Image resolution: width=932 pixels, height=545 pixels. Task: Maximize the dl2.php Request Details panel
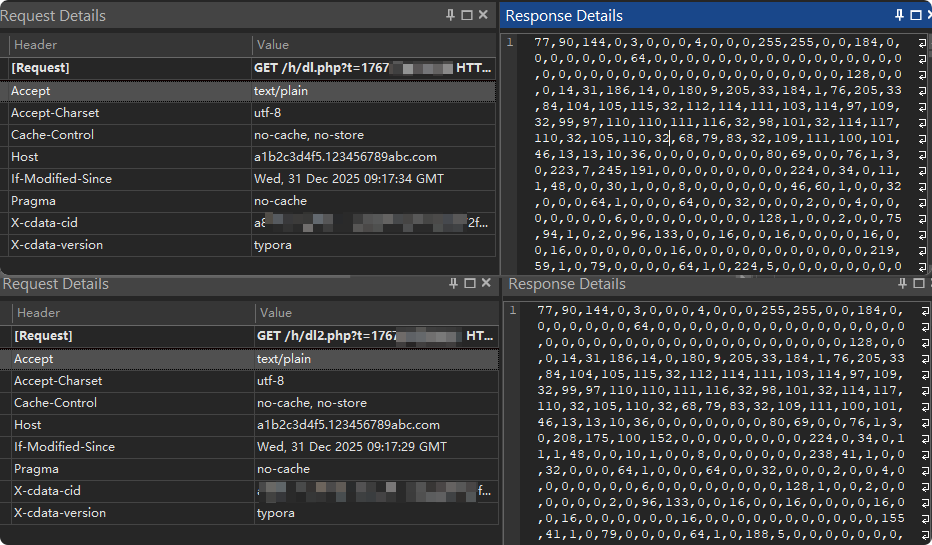[x=469, y=284]
